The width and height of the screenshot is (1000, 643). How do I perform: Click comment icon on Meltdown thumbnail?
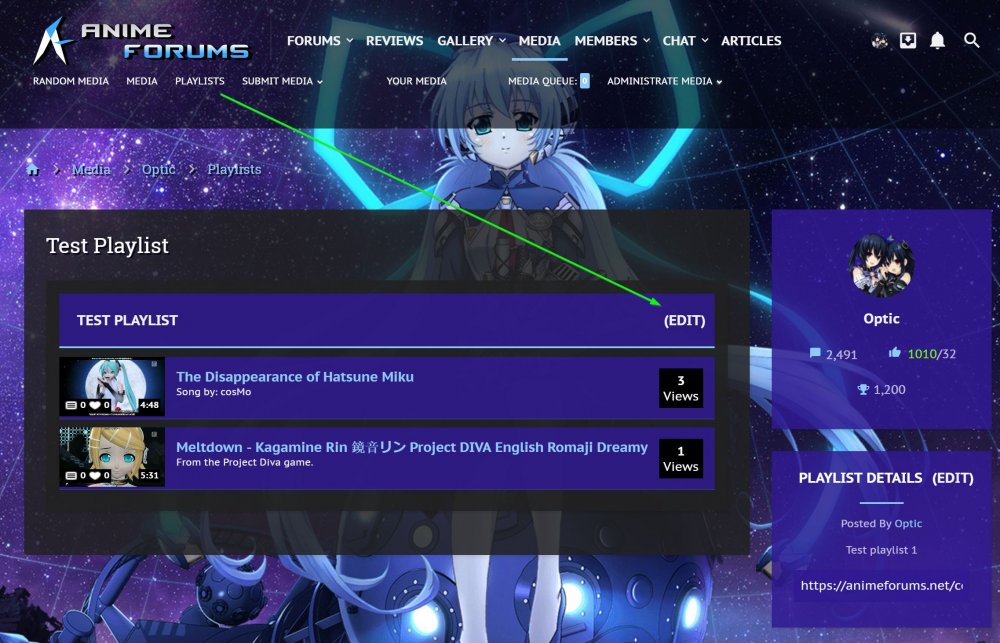71,475
